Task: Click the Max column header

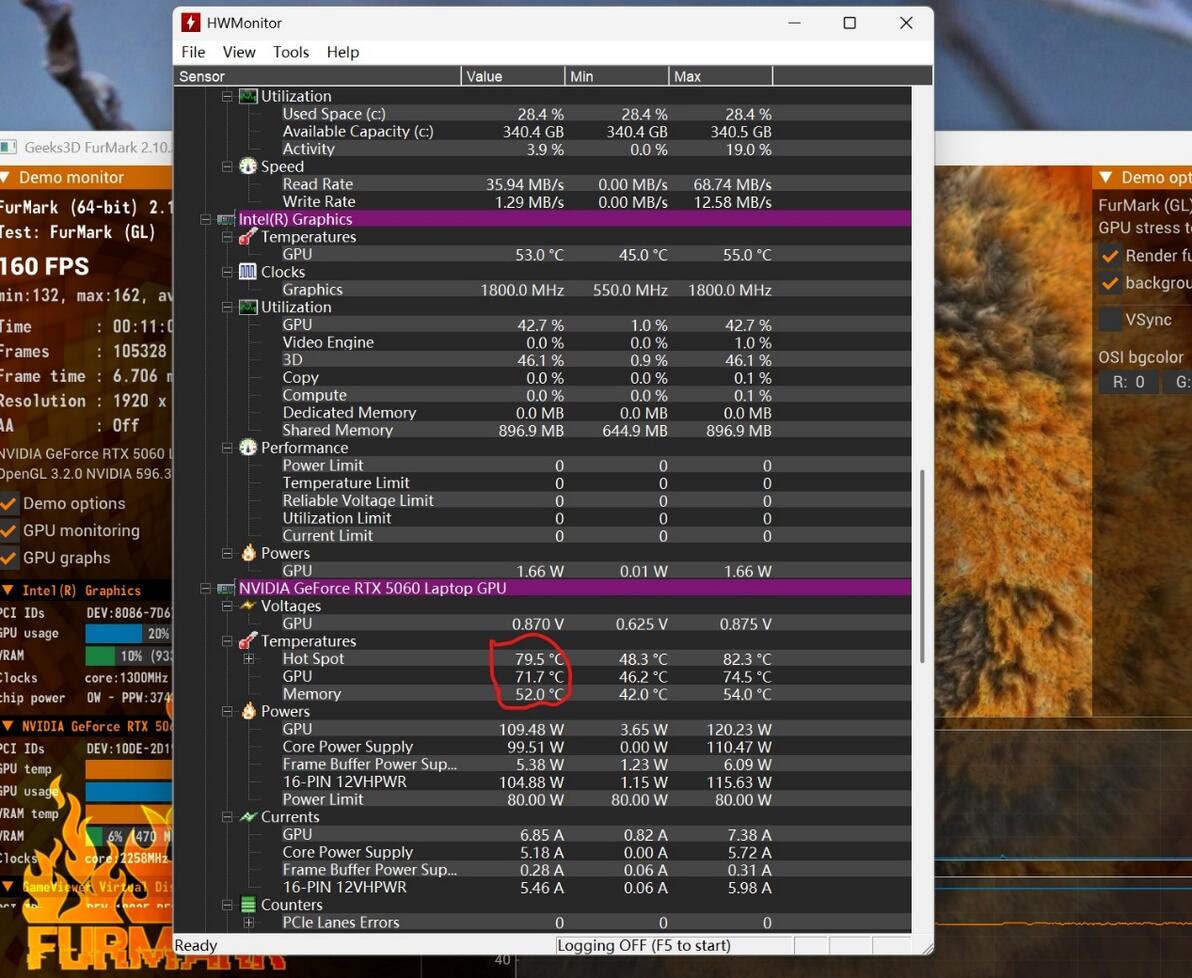Action: [x=721, y=76]
